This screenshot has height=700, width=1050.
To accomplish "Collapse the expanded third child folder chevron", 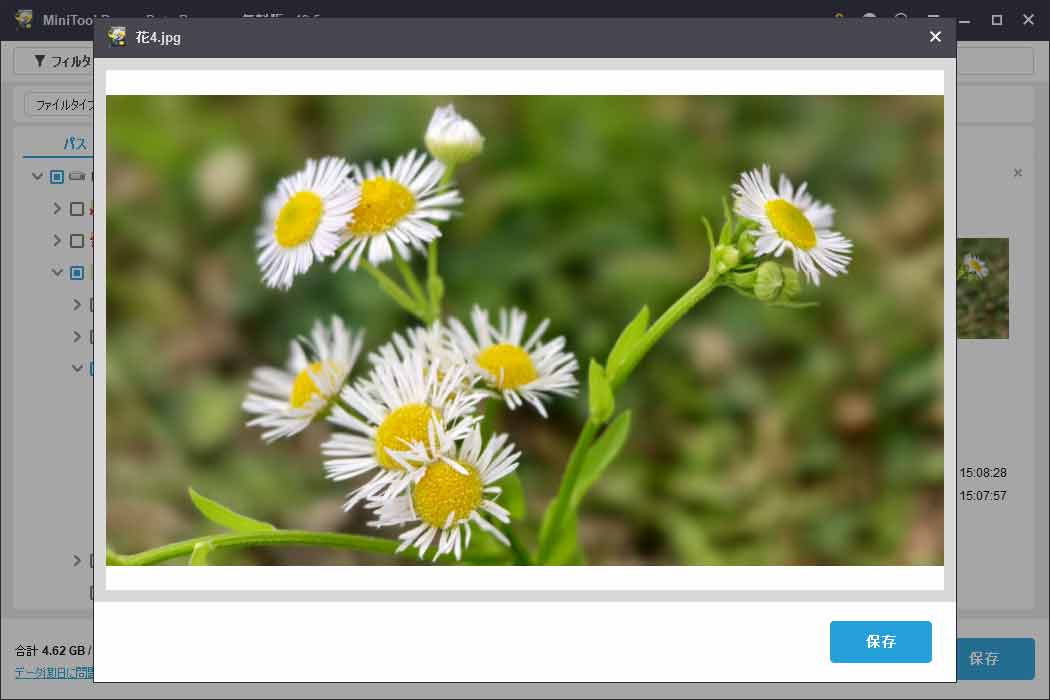I will click(58, 273).
